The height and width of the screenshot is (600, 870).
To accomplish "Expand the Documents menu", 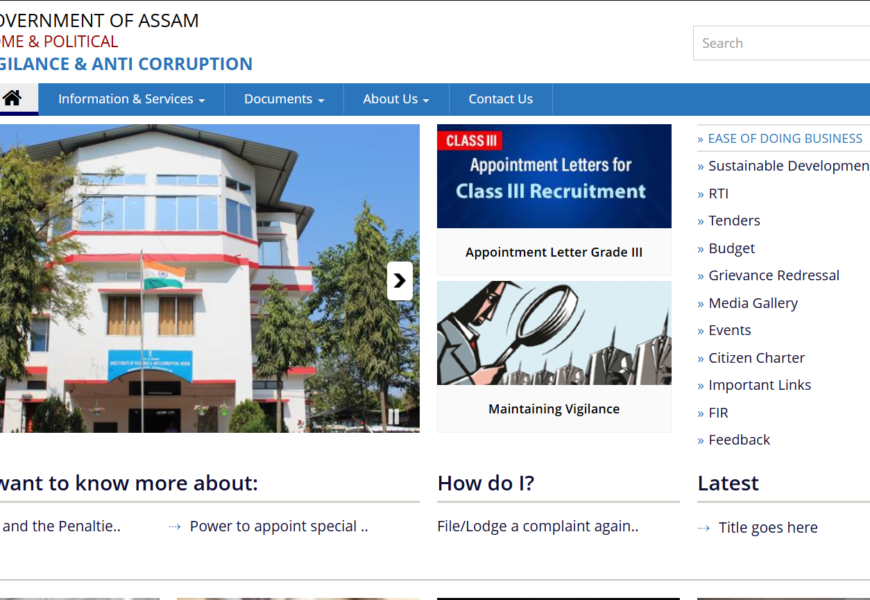I will click(x=284, y=99).
